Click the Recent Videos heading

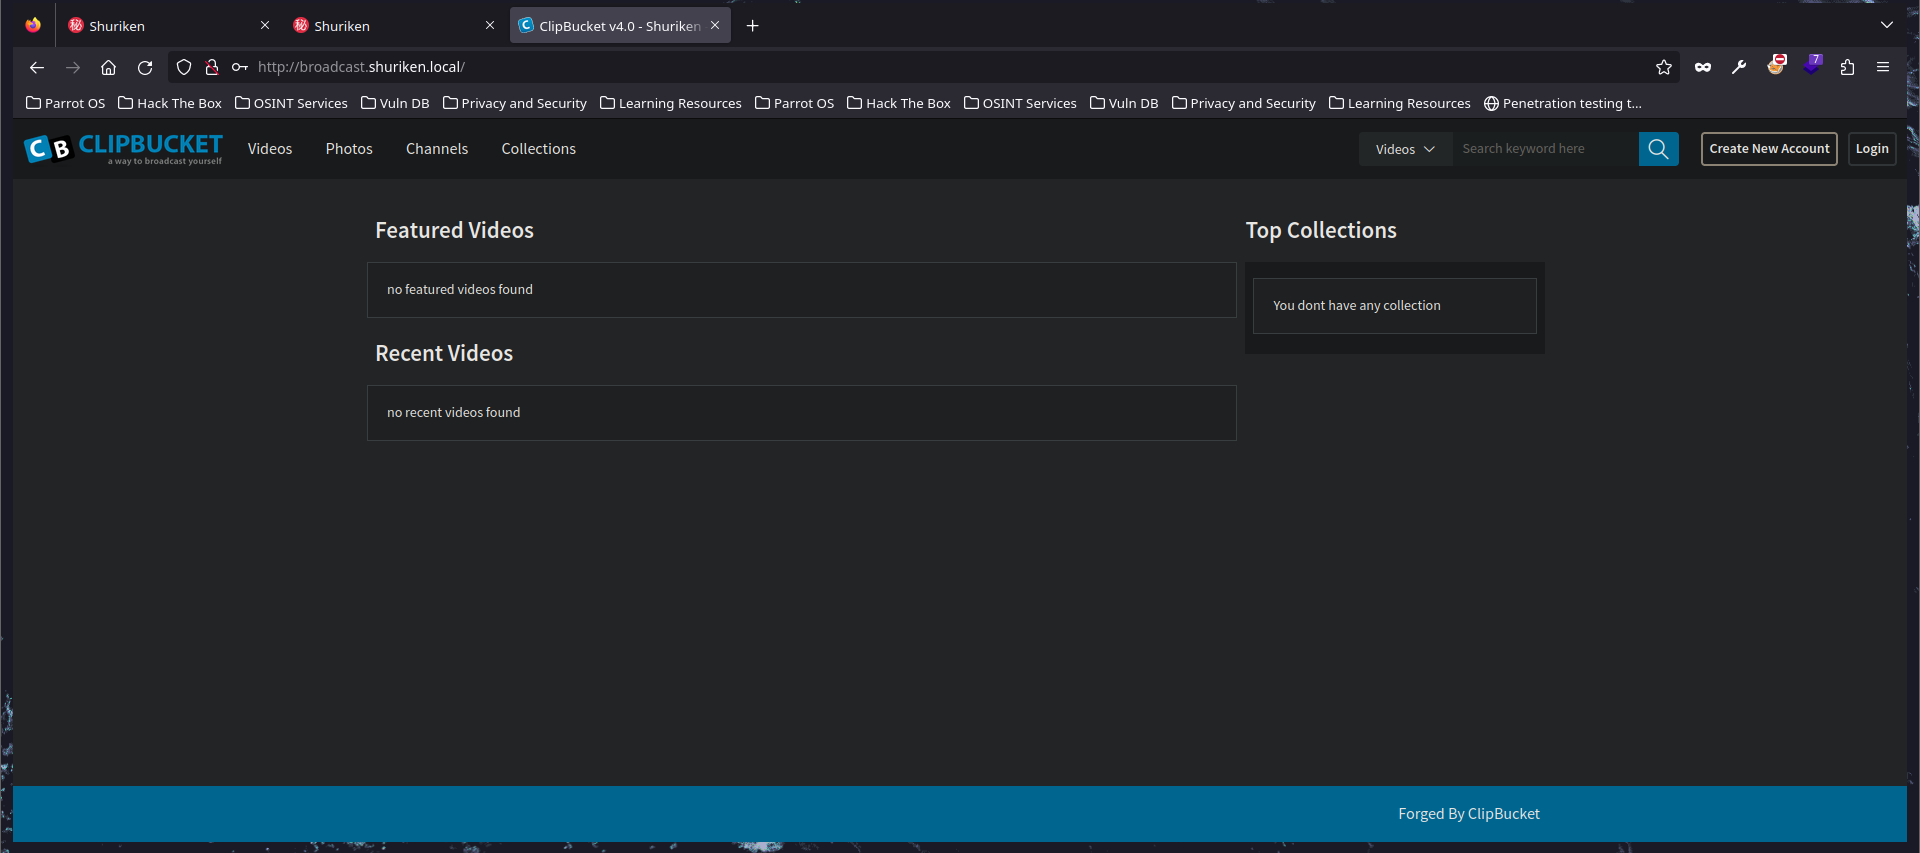(444, 353)
